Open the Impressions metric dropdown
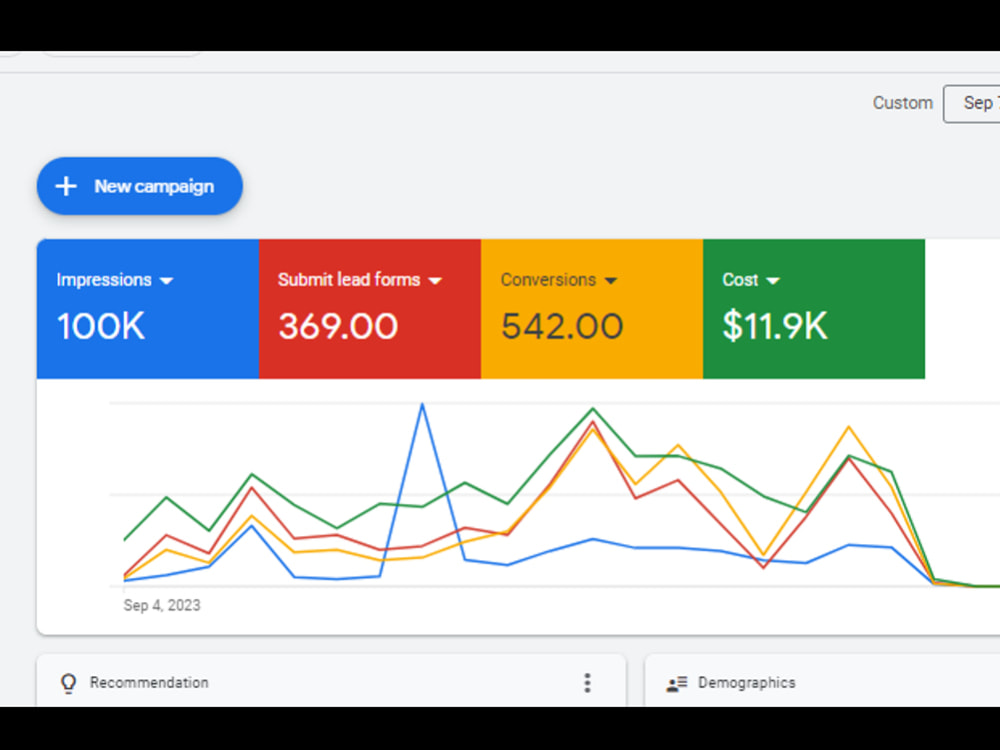The height and width of the screenshot is (750, 1000). (166, 281)
